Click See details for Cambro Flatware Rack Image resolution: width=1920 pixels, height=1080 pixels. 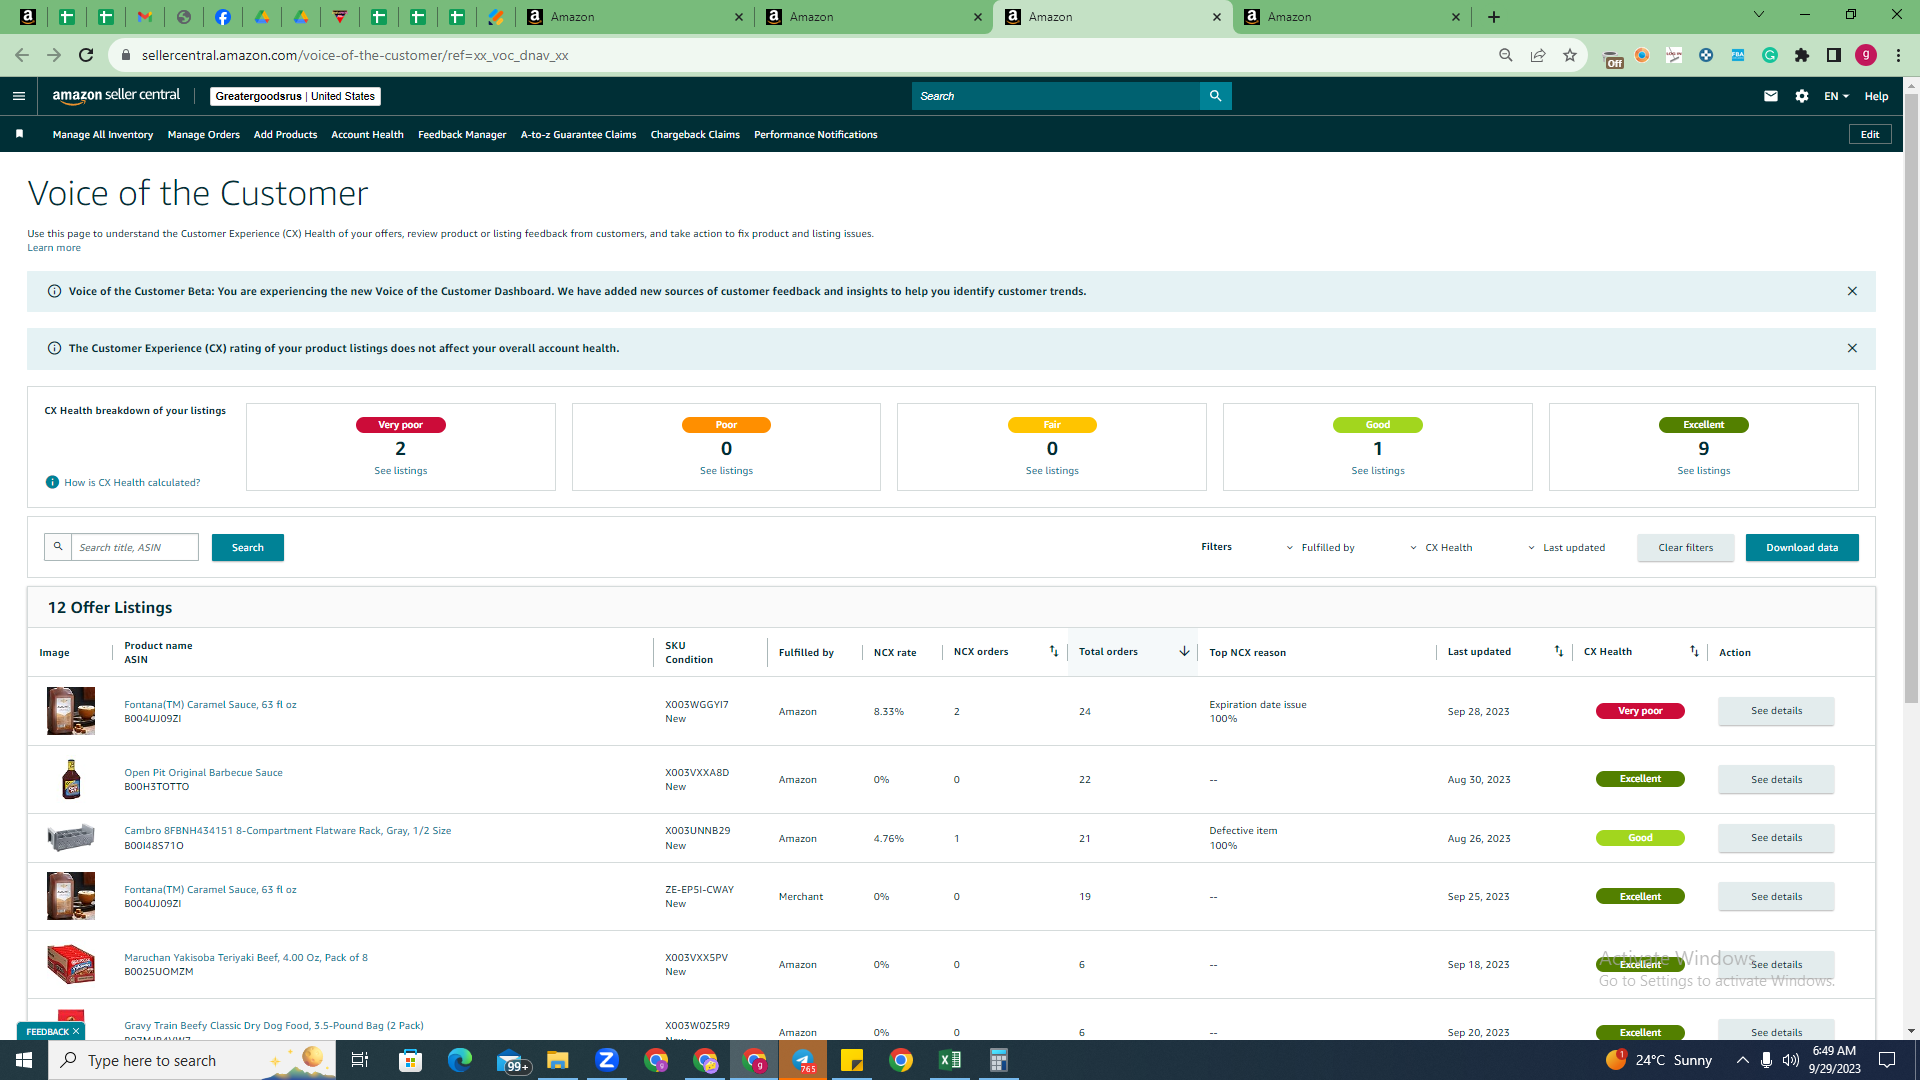[1776, 837]
